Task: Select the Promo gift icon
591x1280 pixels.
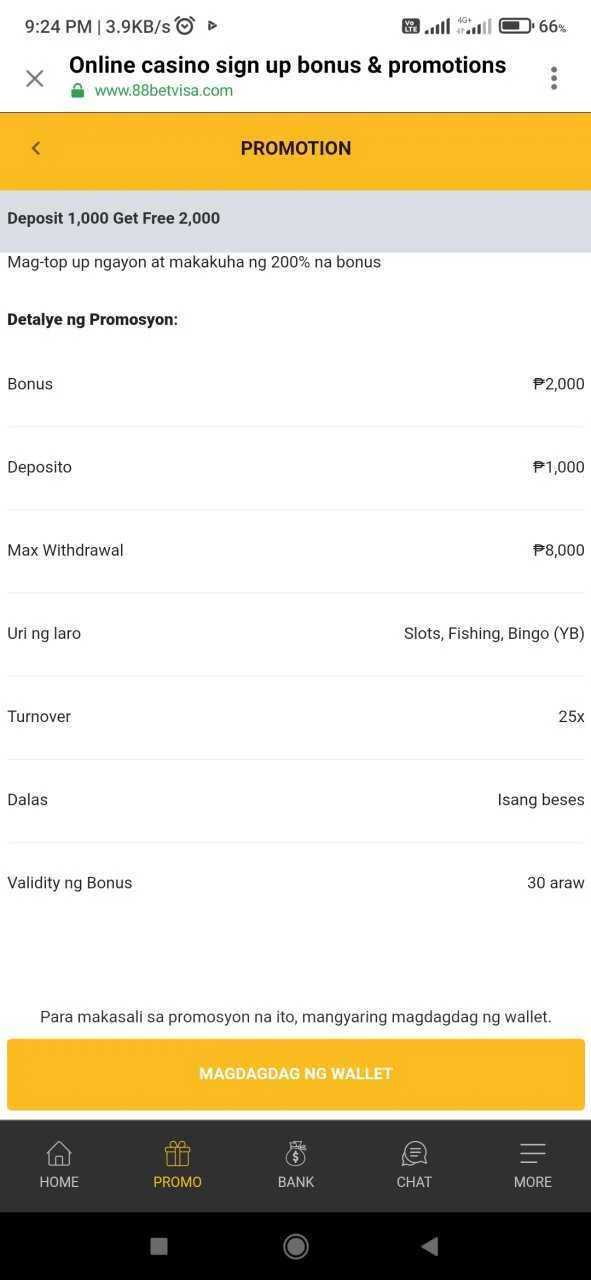Action: coord(178,1154)
